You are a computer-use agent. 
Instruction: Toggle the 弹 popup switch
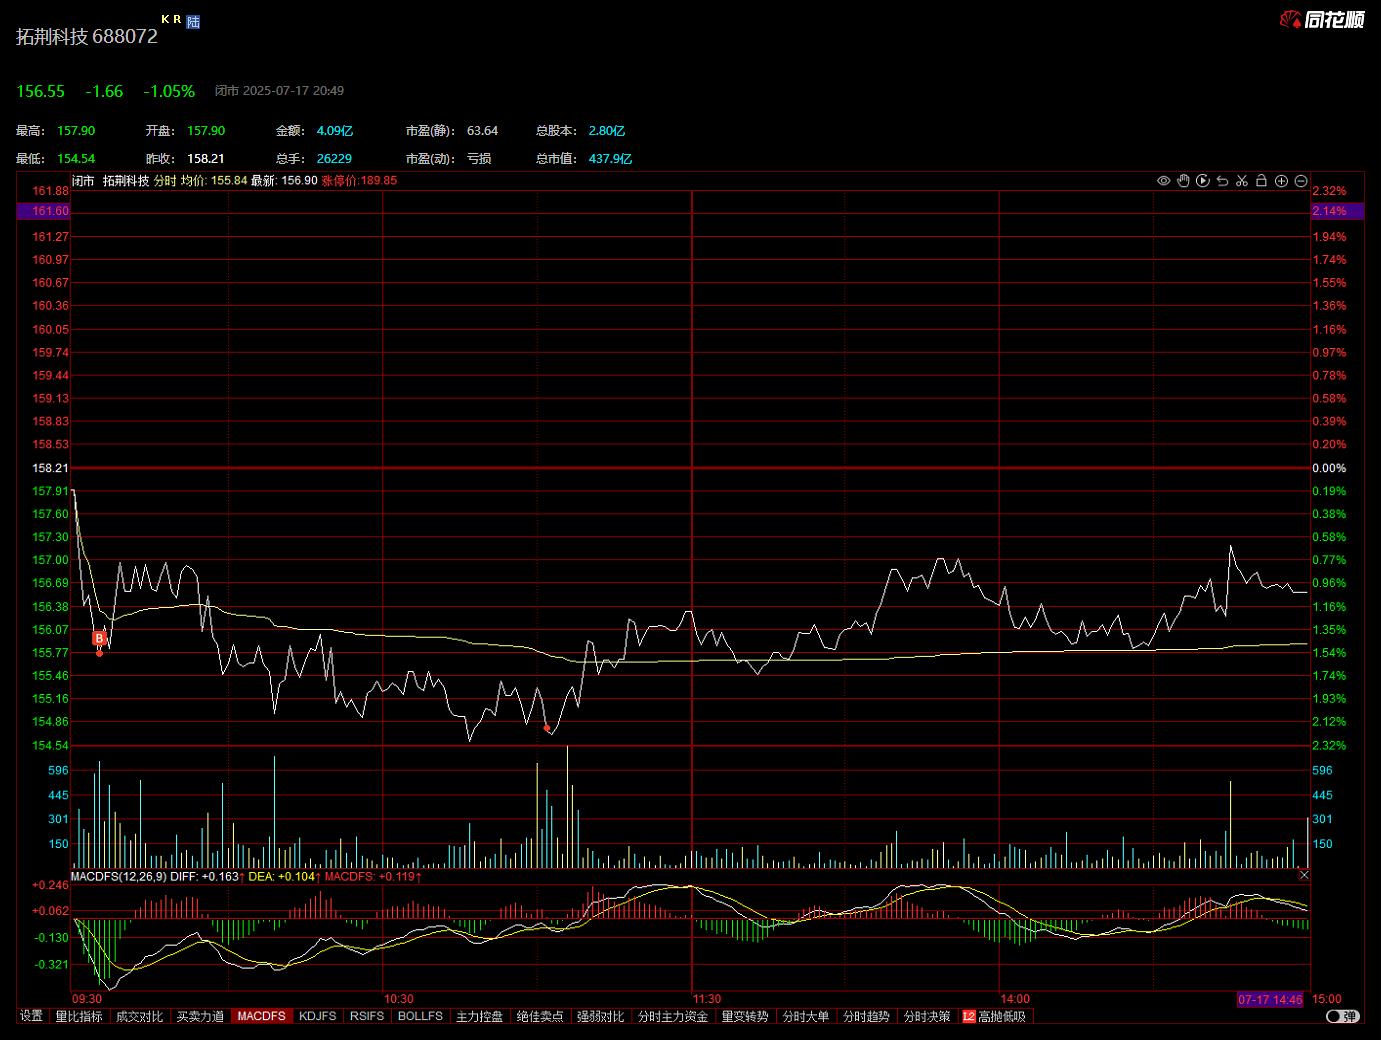point(1343,1017)
